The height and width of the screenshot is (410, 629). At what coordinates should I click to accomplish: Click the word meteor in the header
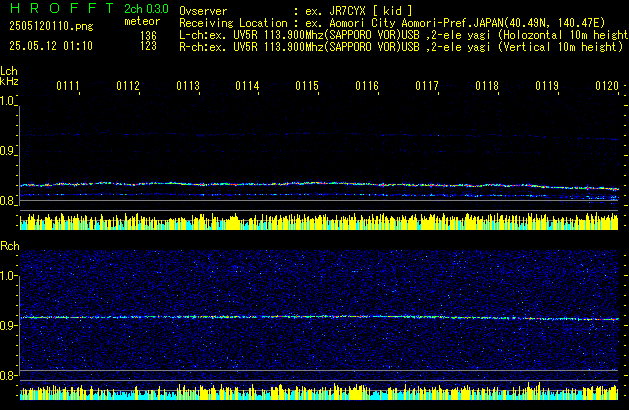[142, 21]
